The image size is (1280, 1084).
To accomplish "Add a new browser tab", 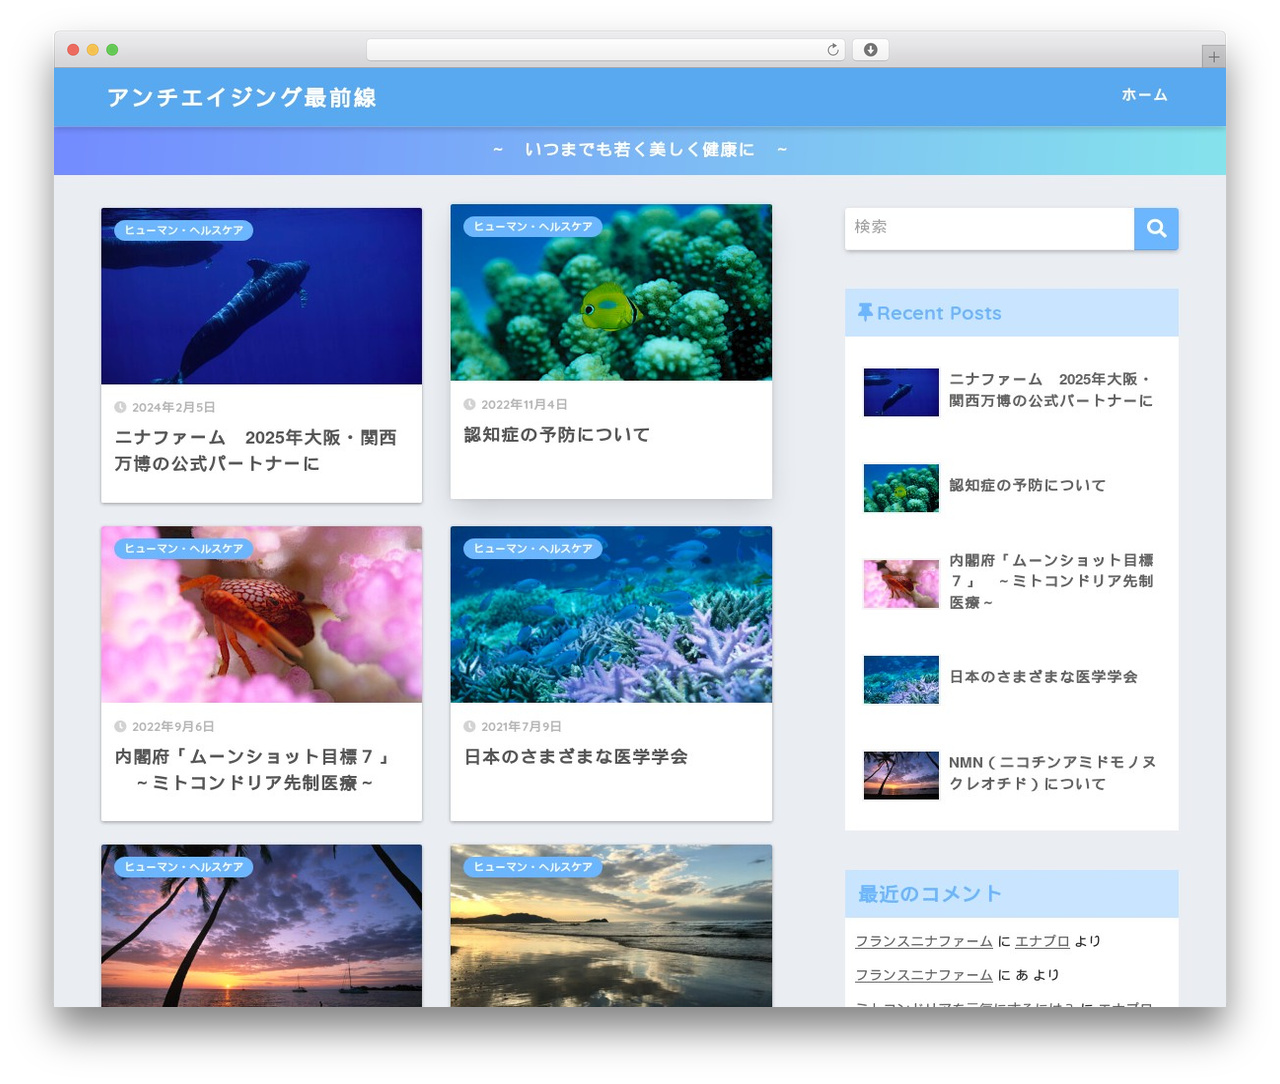I will coord(1213,57).
